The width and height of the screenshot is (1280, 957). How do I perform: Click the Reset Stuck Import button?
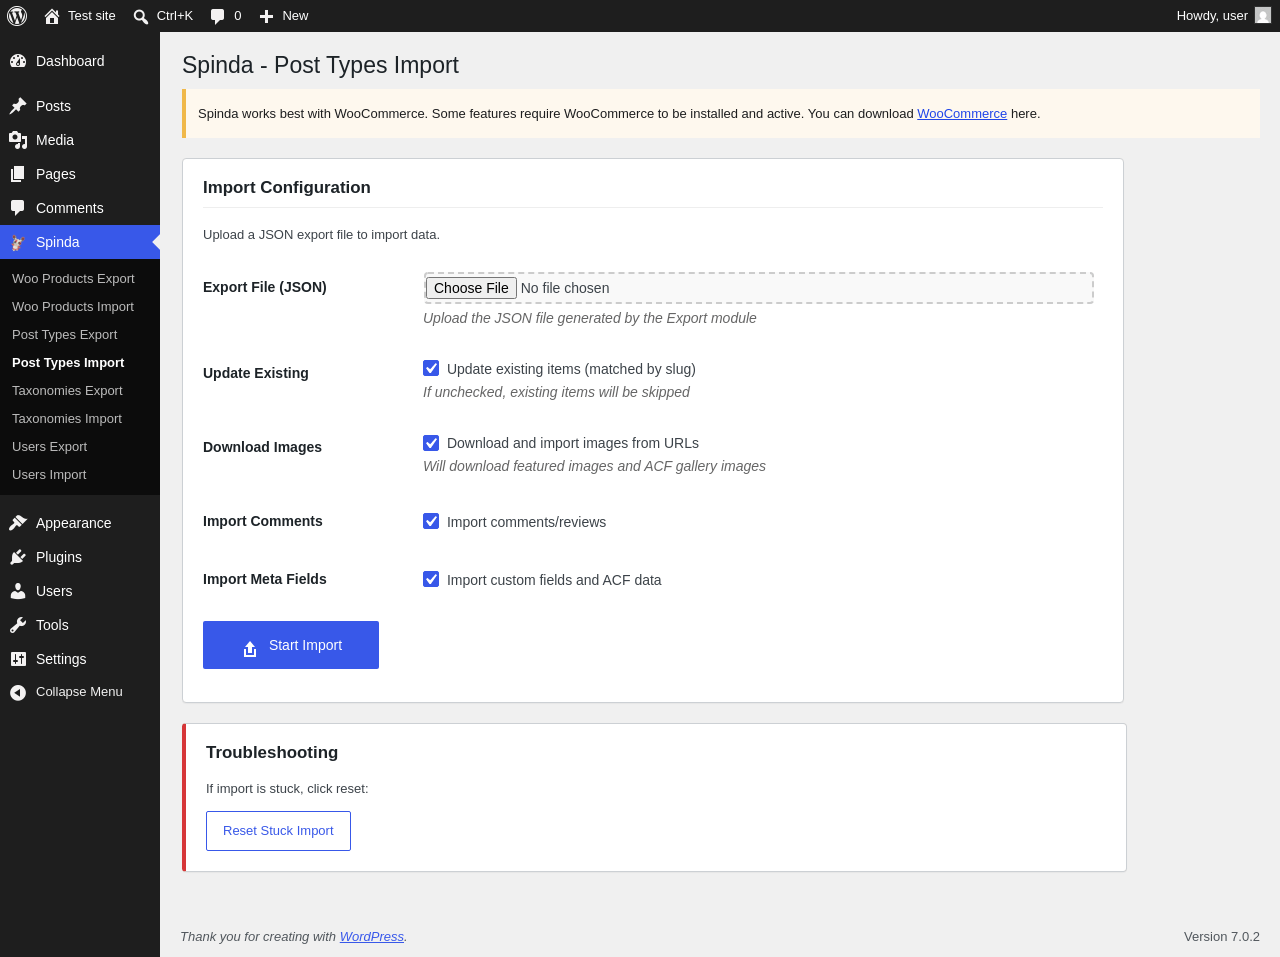pos(278,831)
